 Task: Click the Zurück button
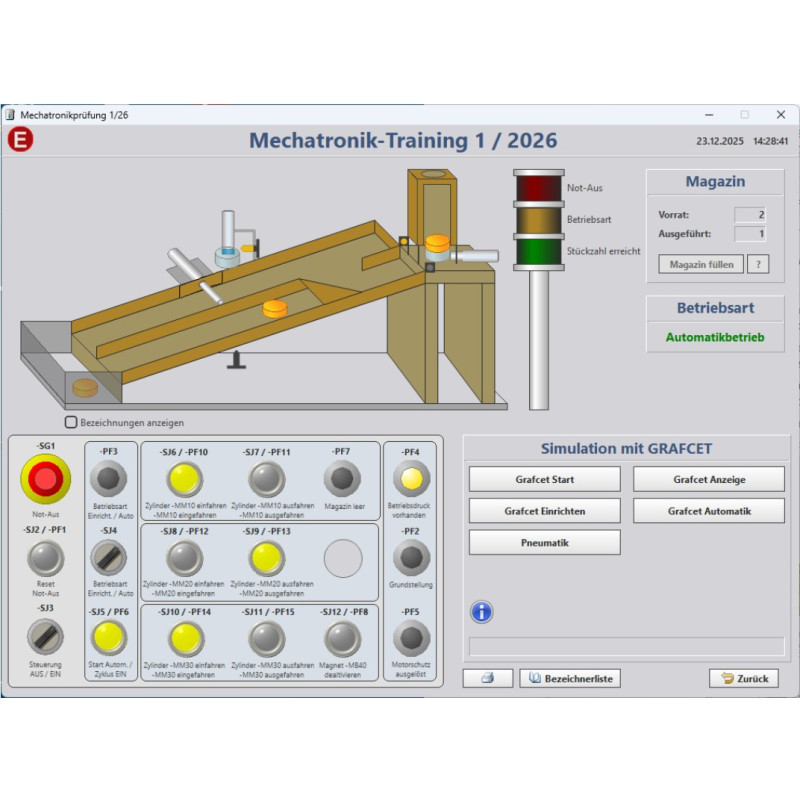[744, 678]
